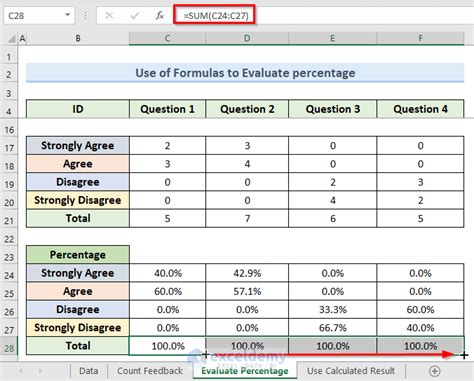Click title 'Use of Formulas to Evaluate percentage'
The image size is (474, 381).
pyautogui.click(x=245, y=73)
